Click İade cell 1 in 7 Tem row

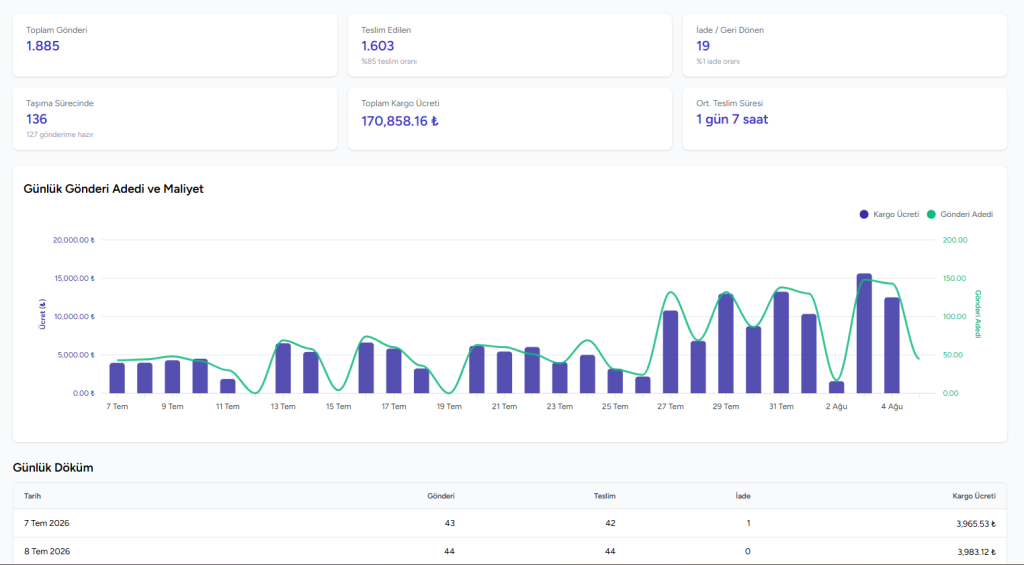748,523
